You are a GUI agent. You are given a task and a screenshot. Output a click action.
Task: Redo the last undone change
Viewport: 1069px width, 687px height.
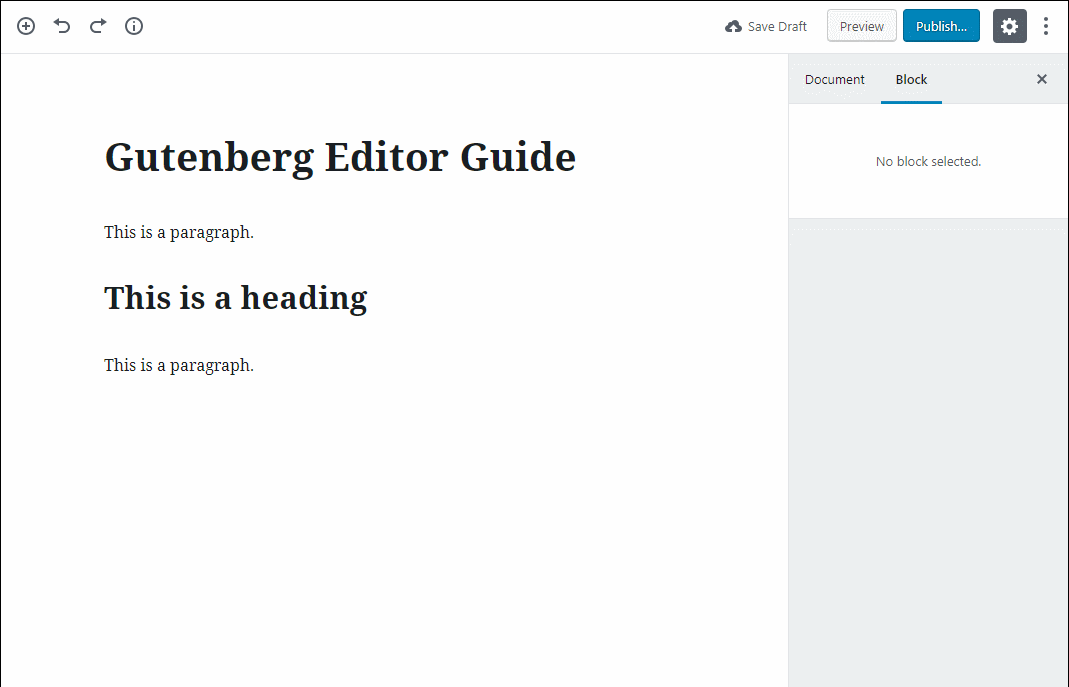[x=98, y=27]
